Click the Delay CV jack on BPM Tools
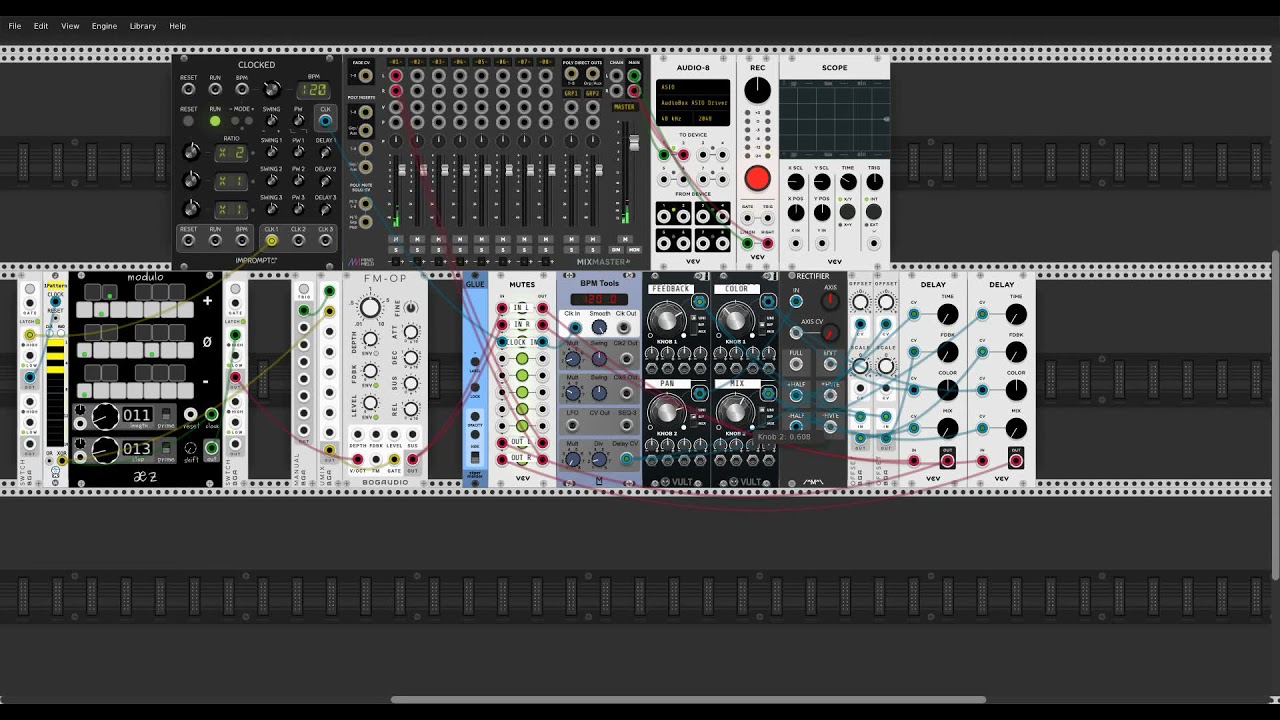Viewport: 1280px width, 720px height. pos(626,459)
